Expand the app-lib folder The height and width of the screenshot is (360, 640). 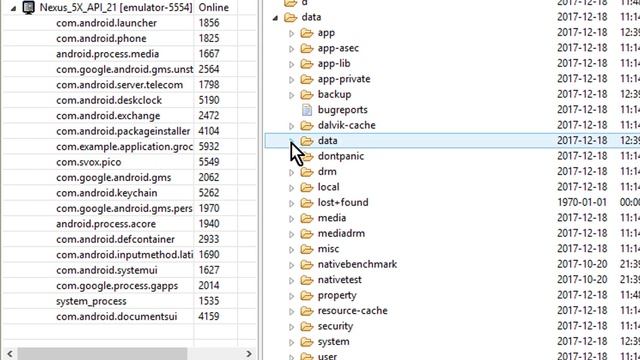(291, 64)
